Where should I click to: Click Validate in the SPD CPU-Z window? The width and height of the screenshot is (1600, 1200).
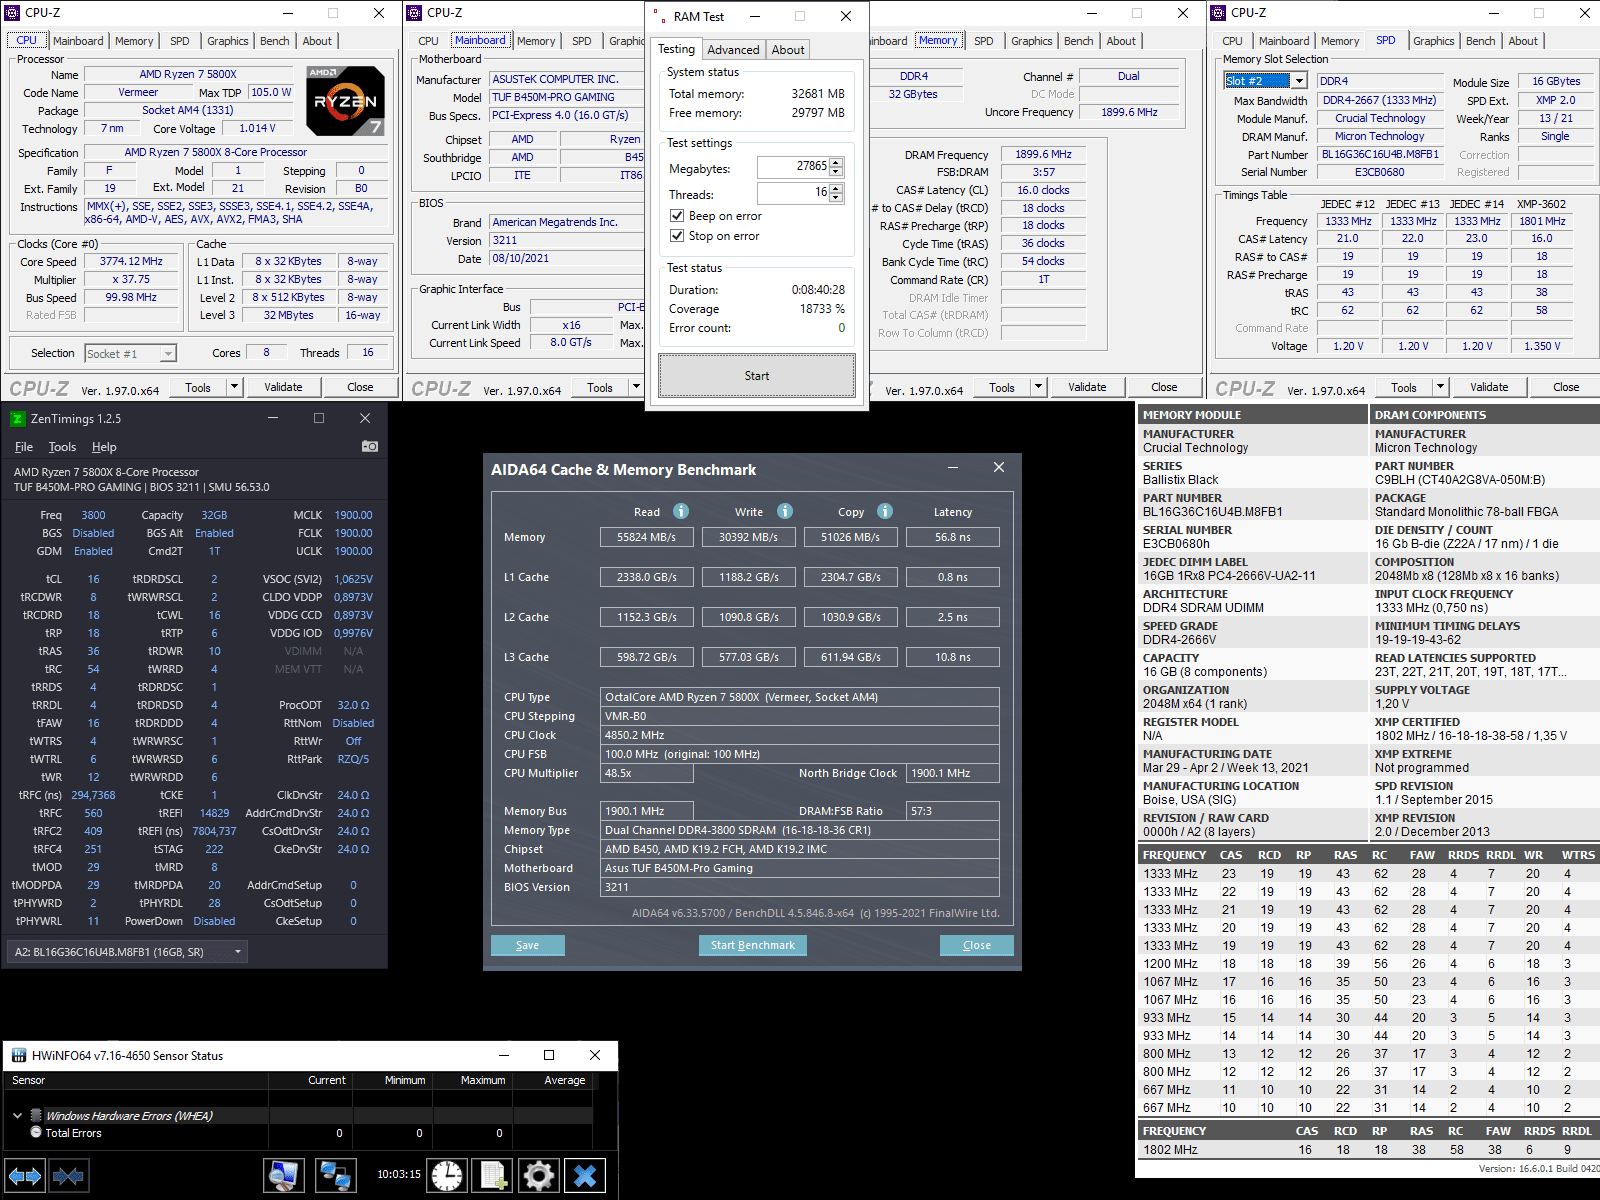coord(1489,387)
